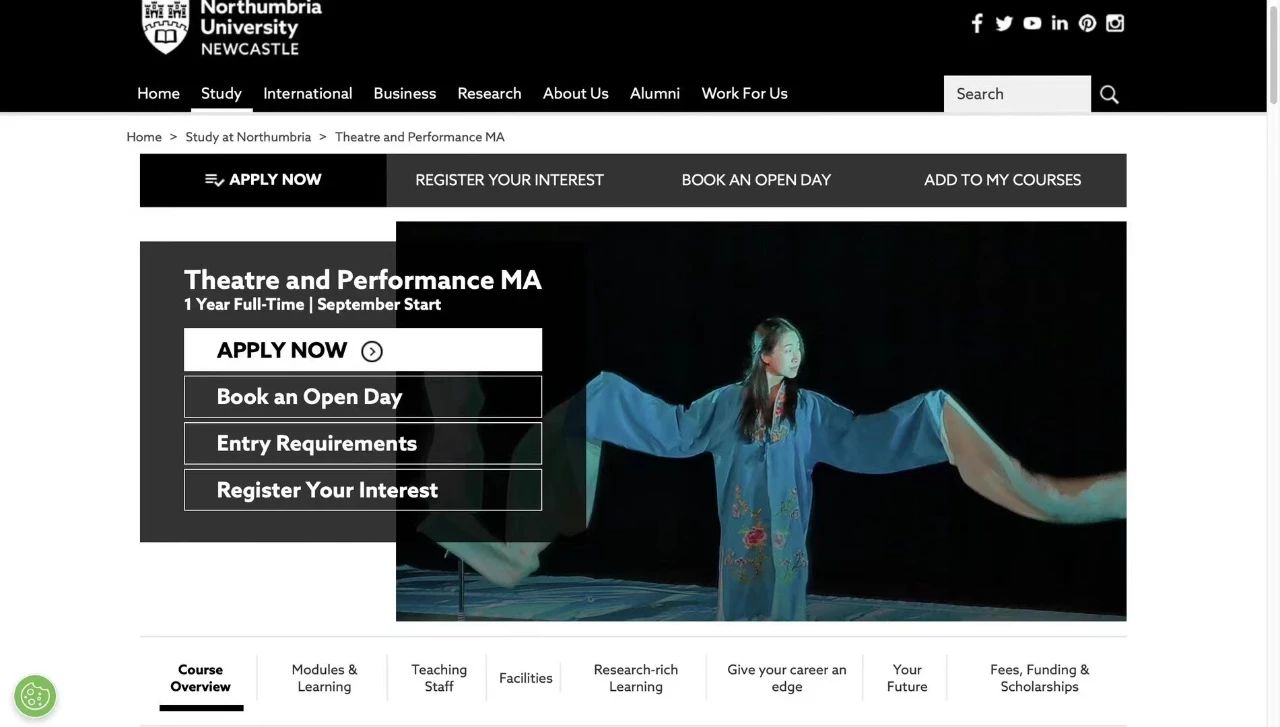Click the 1 Year Full-Time September Start text
This screenshot has height=727, width=1280.
coord(312,305)
